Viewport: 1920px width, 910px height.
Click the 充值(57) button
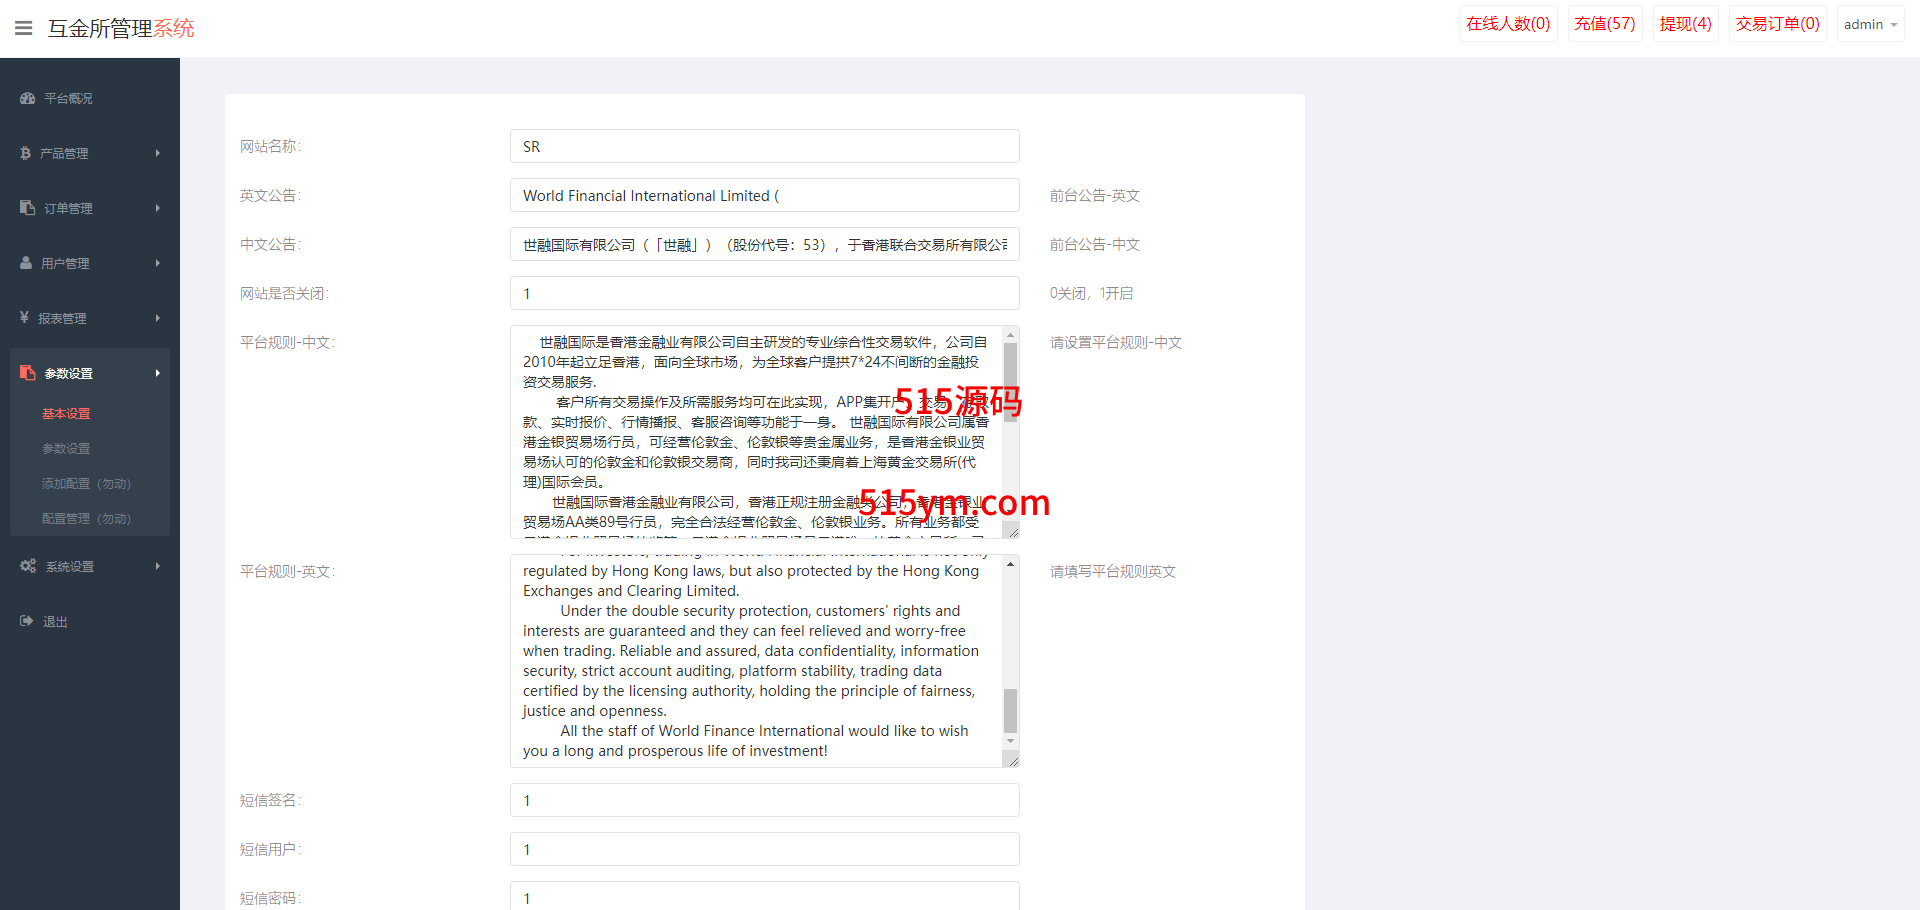pos(1604,24)
